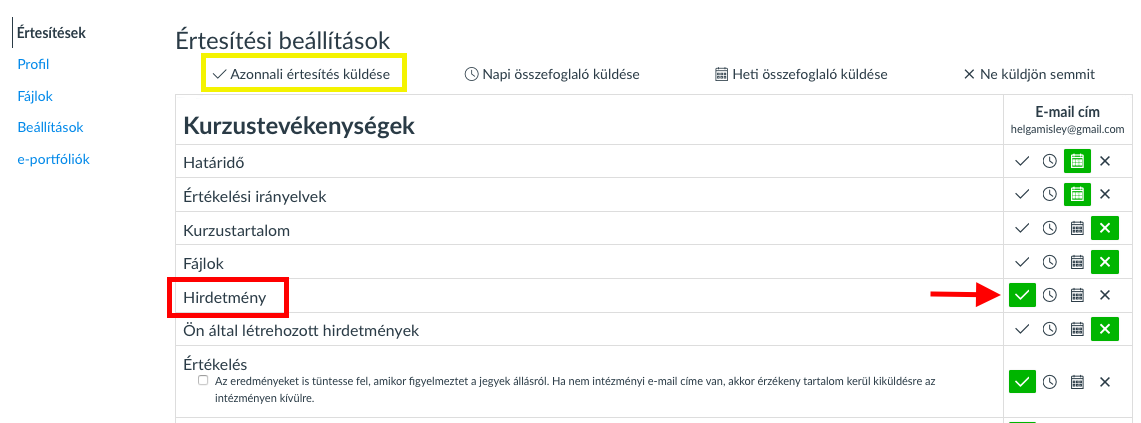Open Profil in the sidebar
The width and height of the screenshot is (1141, 423).
coord(33,64)
